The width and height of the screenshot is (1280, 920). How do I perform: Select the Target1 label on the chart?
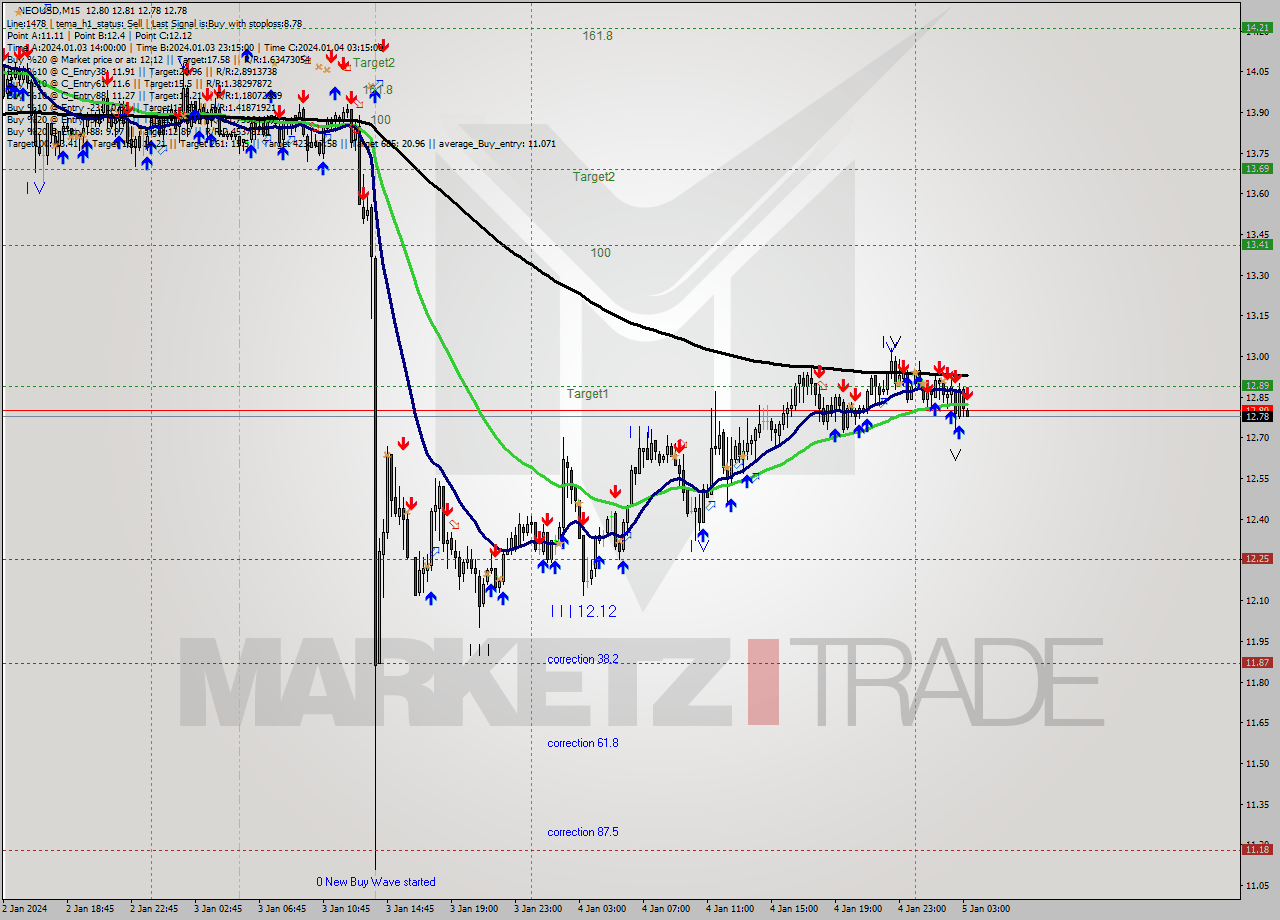(x=588, y=394)
